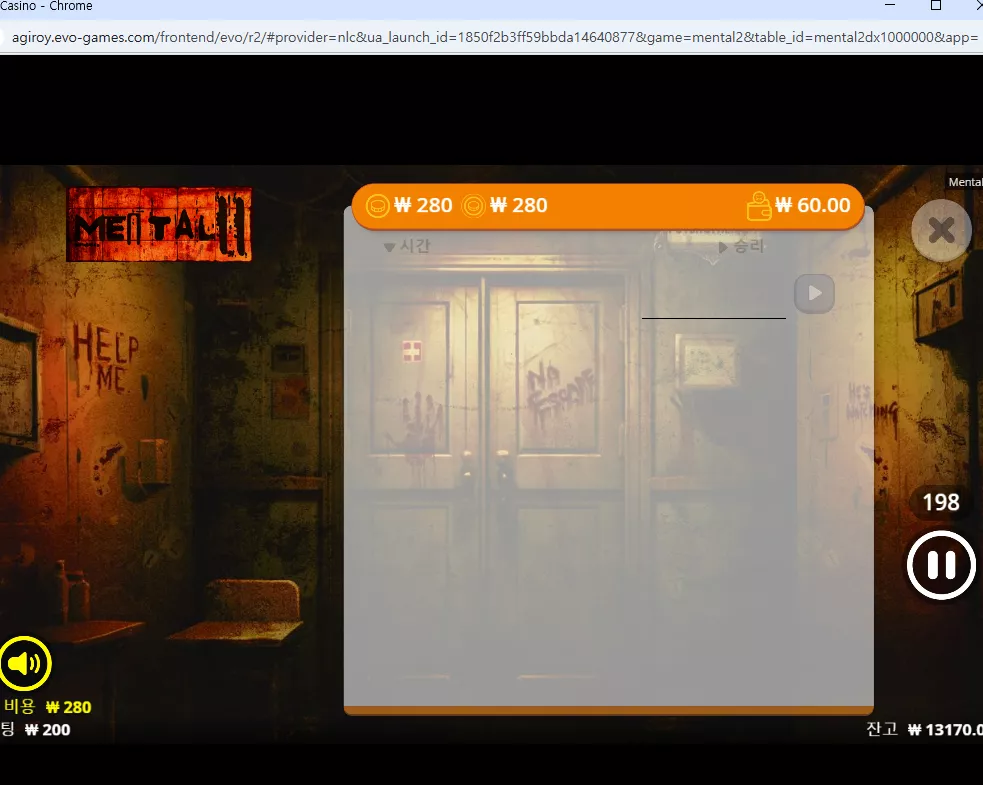The height and width of the screenshot is (785, 983).
Task: Click the 비용 ₩ 280 cost display
Action: (x=48, y=707)
